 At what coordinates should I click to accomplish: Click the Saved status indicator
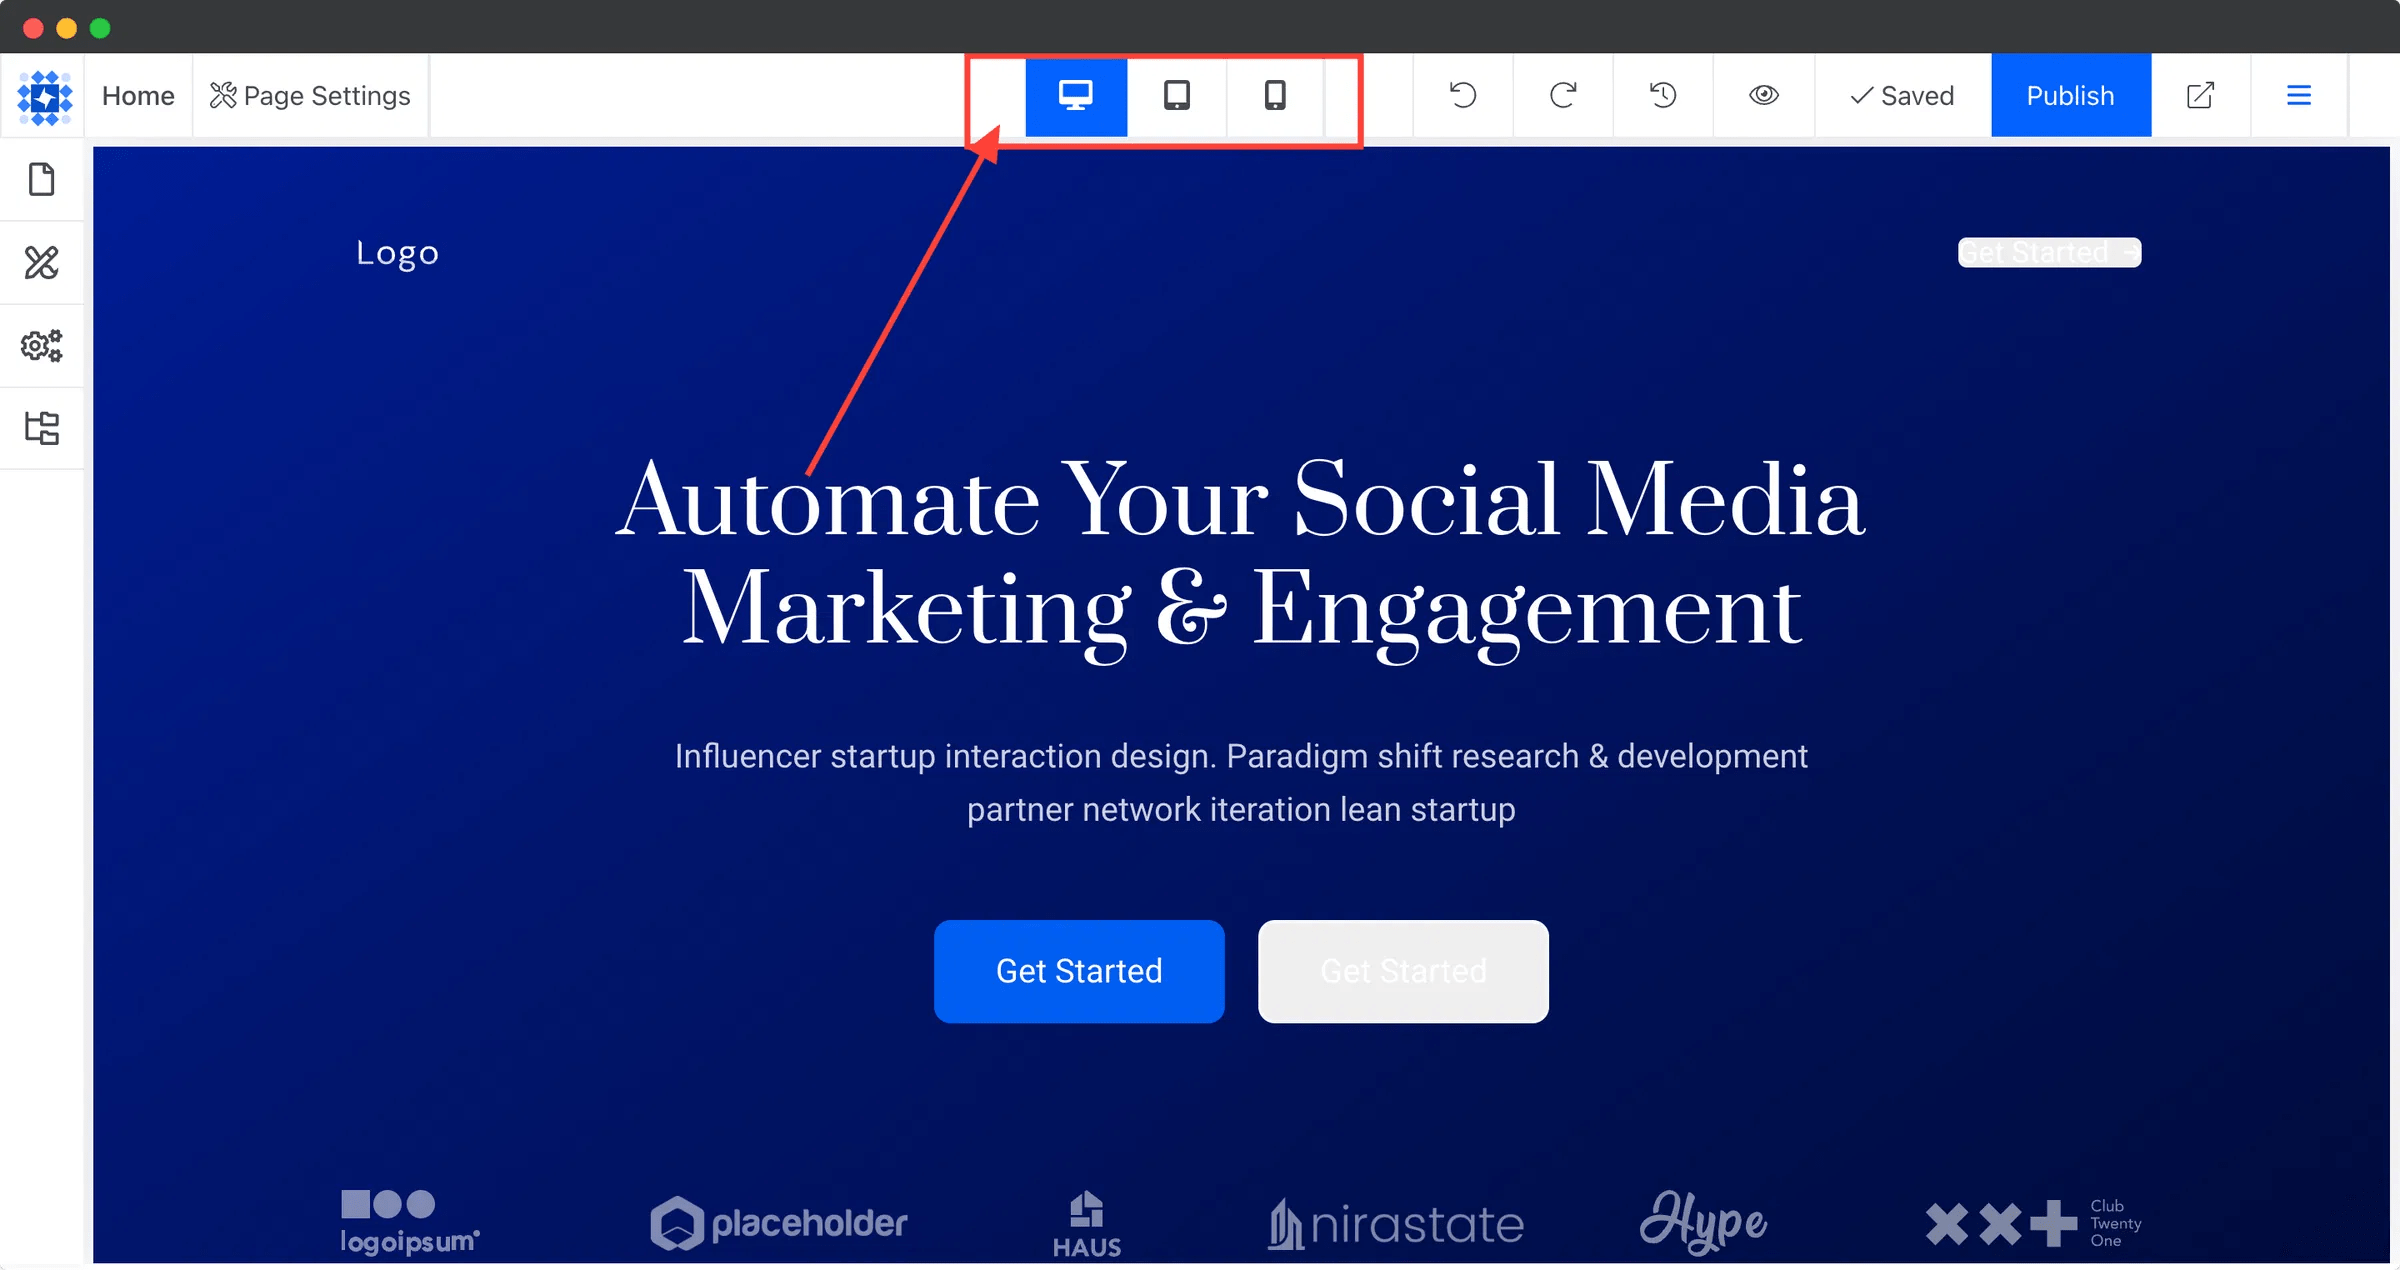point(1902,96)
